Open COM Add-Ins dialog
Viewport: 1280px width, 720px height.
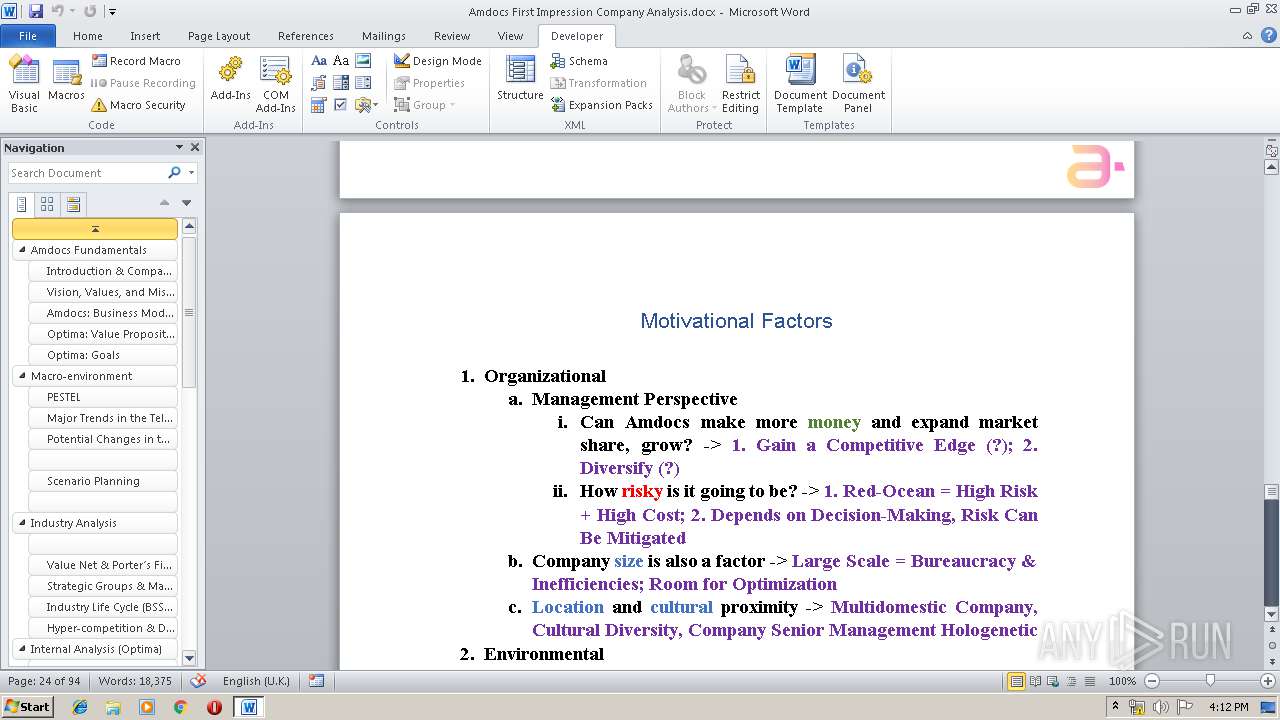point(275,84)
